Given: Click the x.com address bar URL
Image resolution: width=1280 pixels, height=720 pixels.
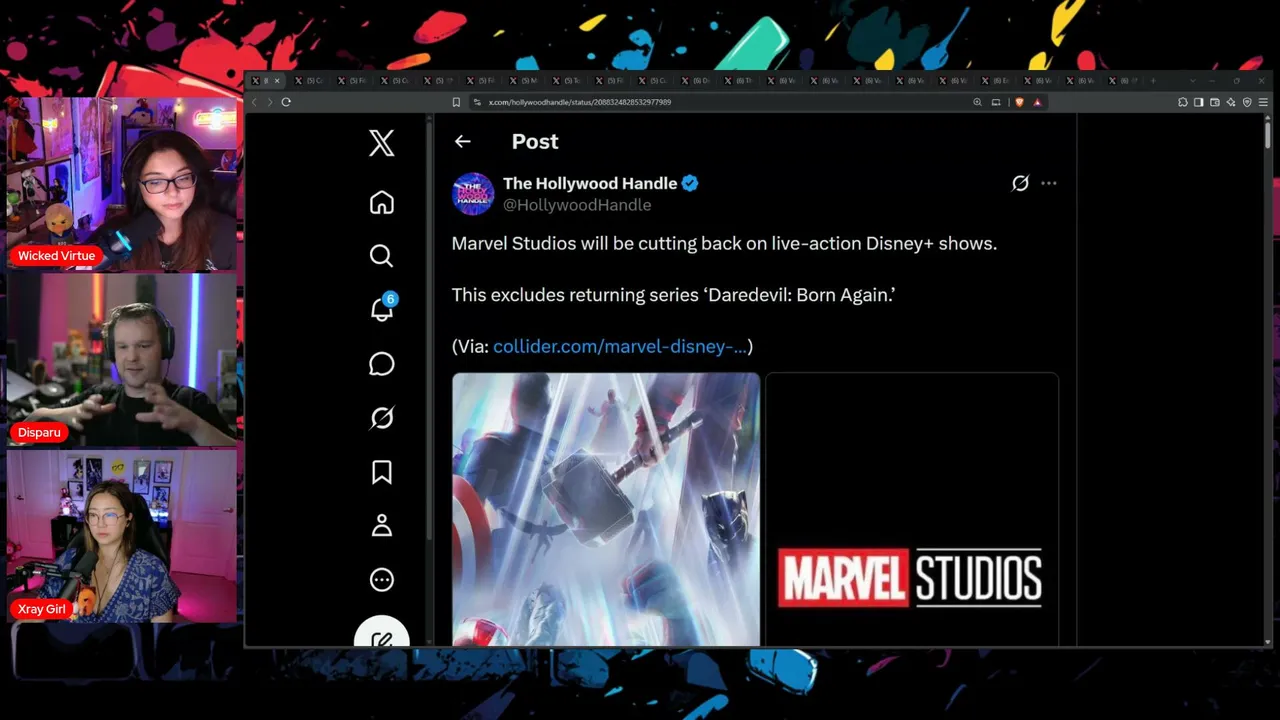Looking at the screenshot, I should [x=580, y=102].
